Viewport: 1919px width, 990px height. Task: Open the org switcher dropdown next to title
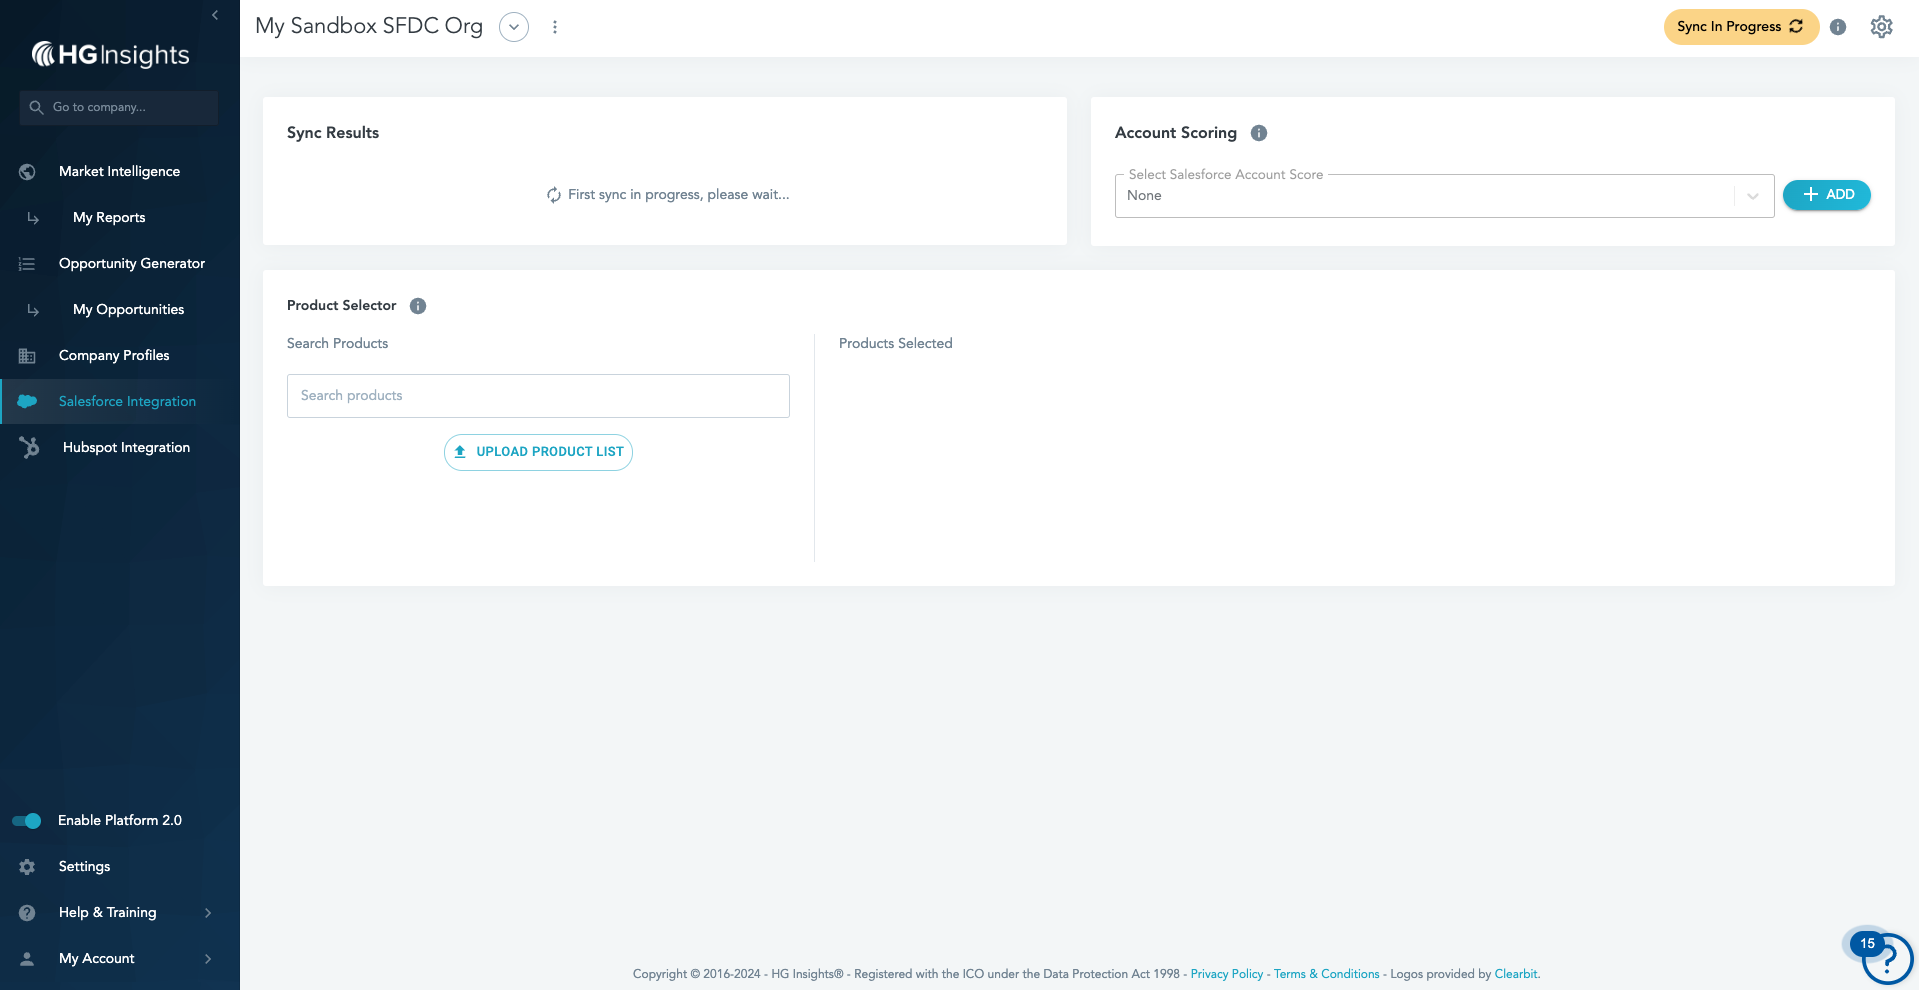pos(514,27)
